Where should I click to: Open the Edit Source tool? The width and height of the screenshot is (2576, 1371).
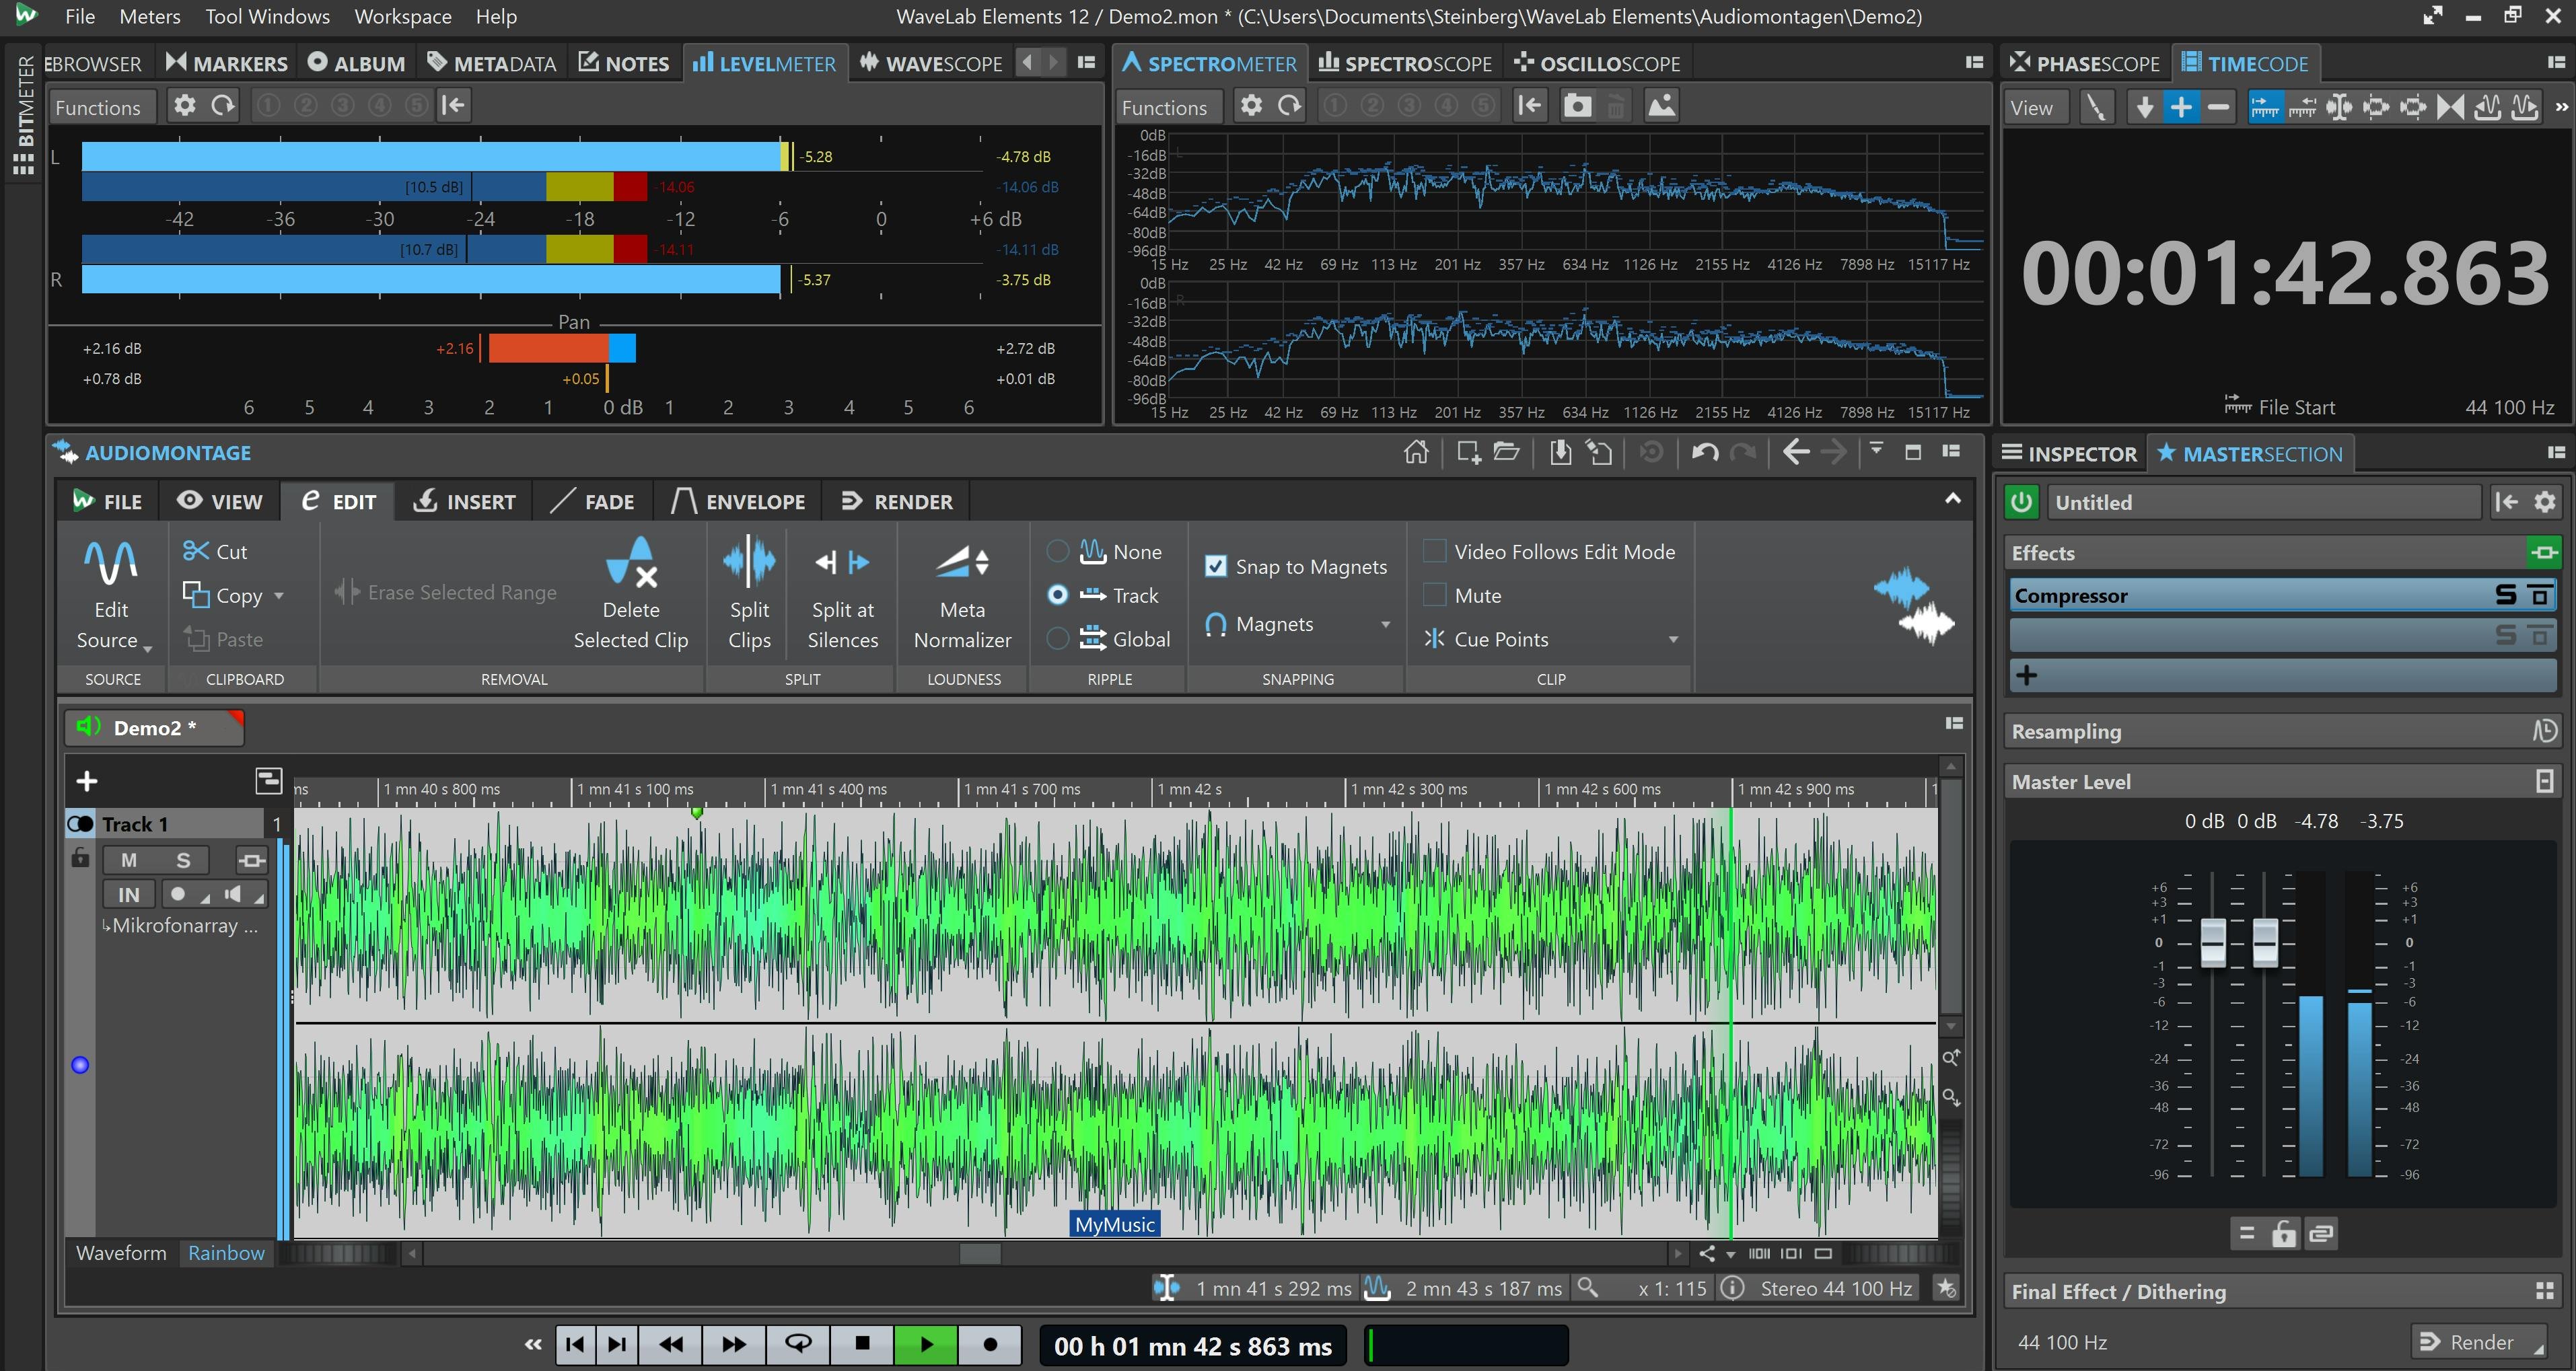point(110,592)
